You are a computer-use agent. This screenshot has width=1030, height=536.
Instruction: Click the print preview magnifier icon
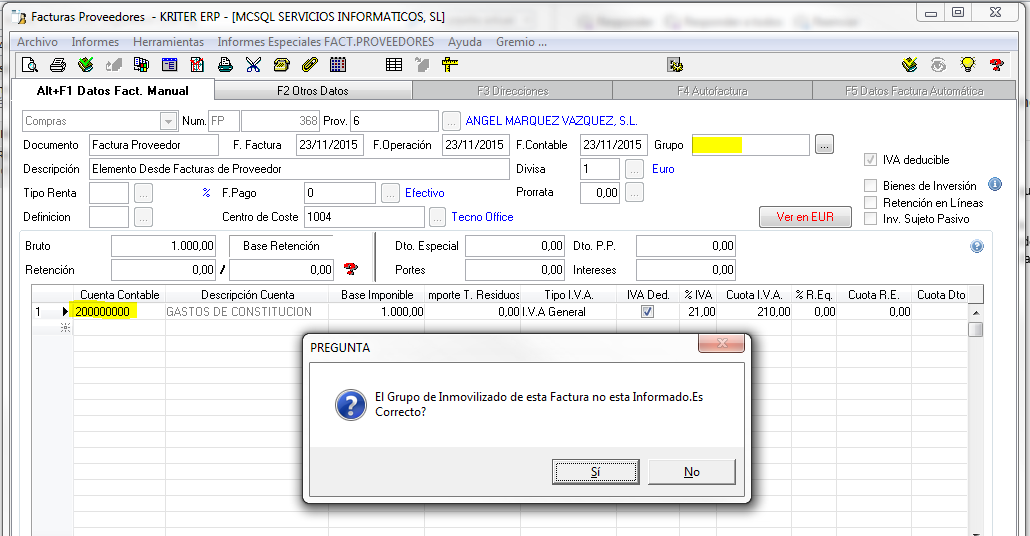[30, 65]
